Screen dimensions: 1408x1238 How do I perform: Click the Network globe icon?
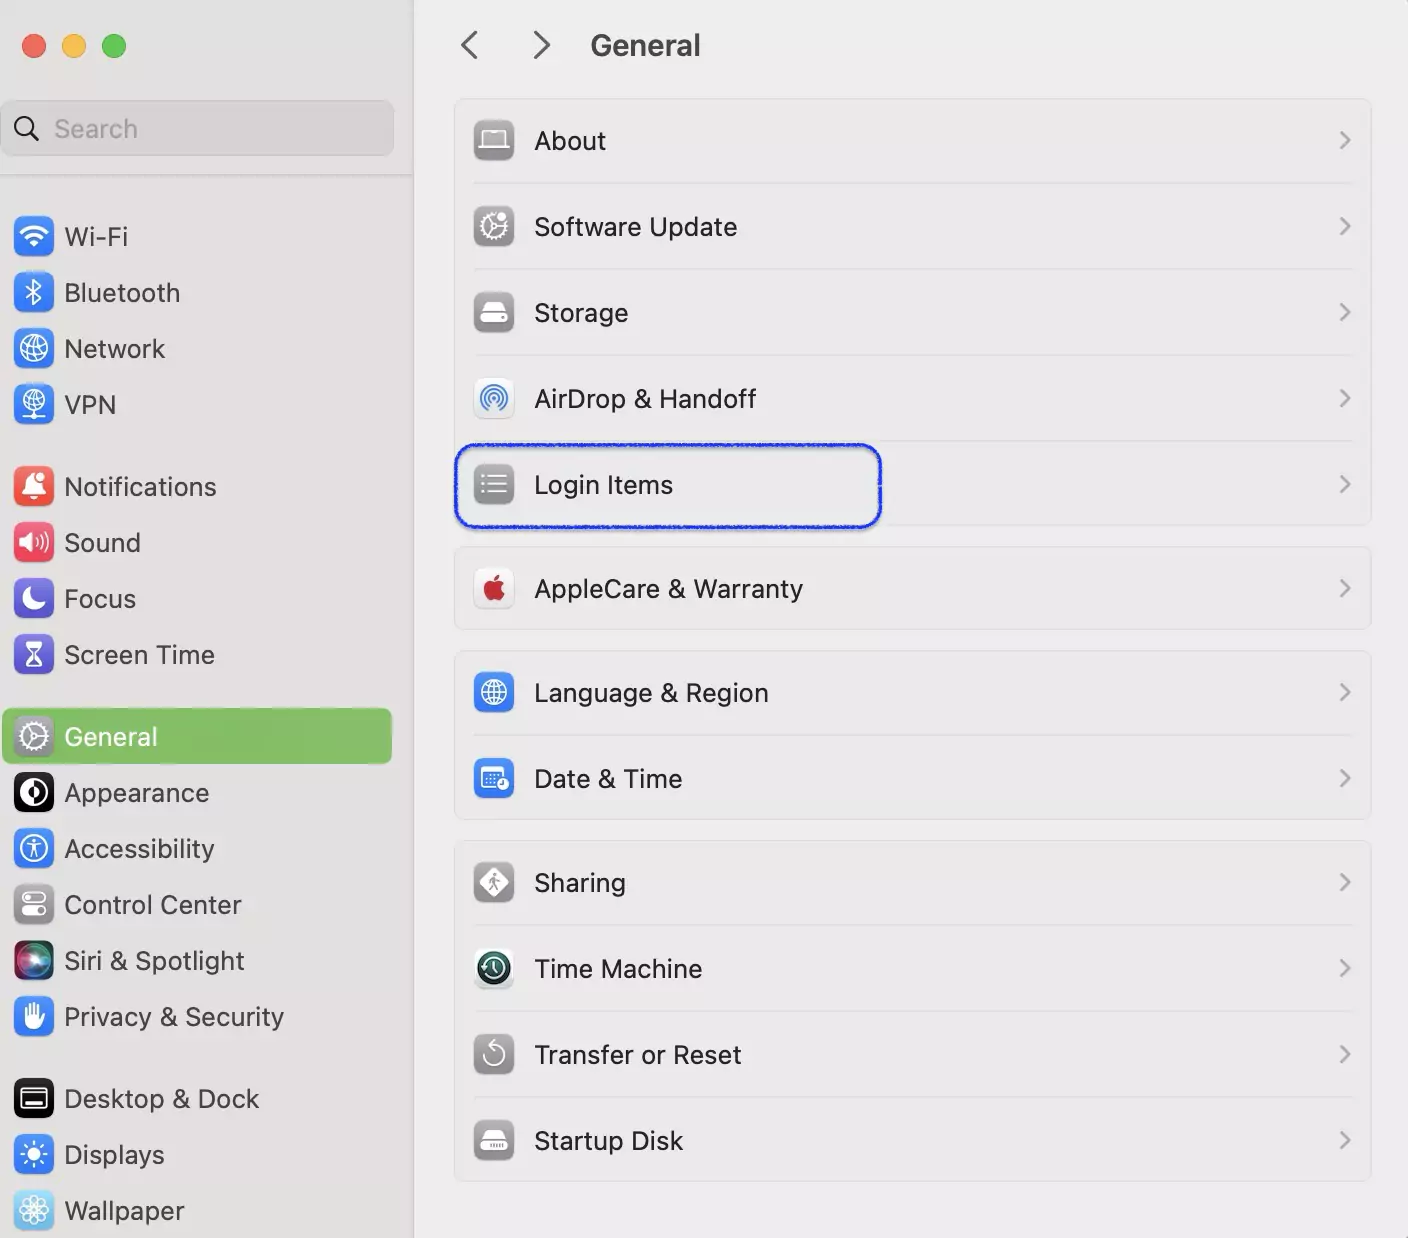click(x=34, y=349)
